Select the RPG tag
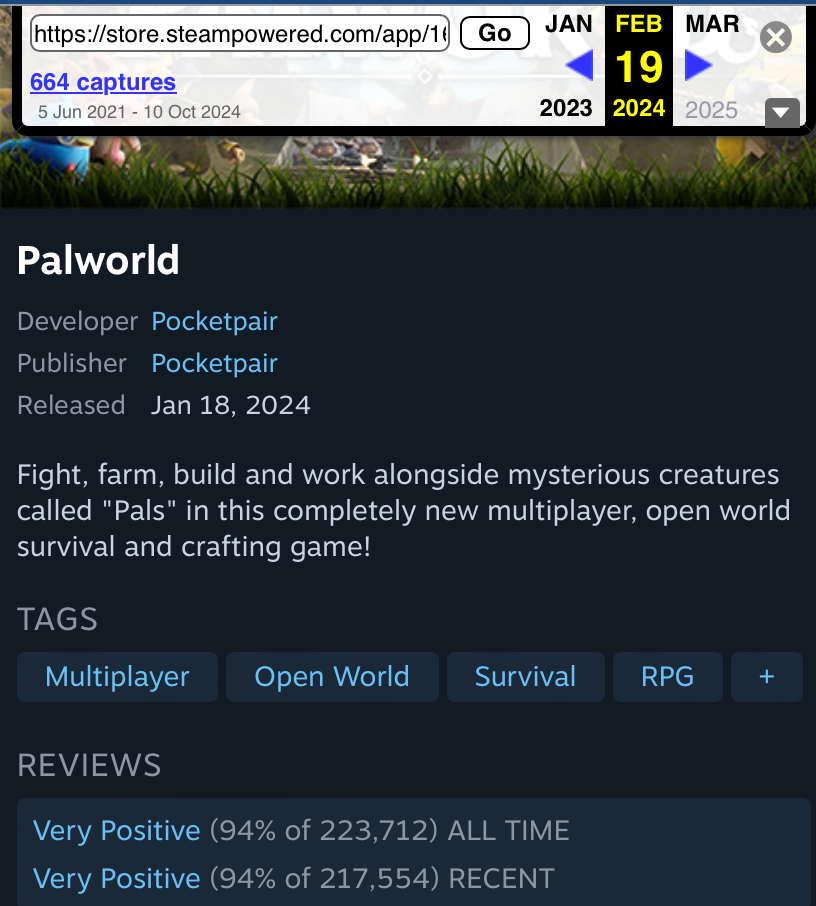Screen dimensions: 816x906 click(667, 677)
